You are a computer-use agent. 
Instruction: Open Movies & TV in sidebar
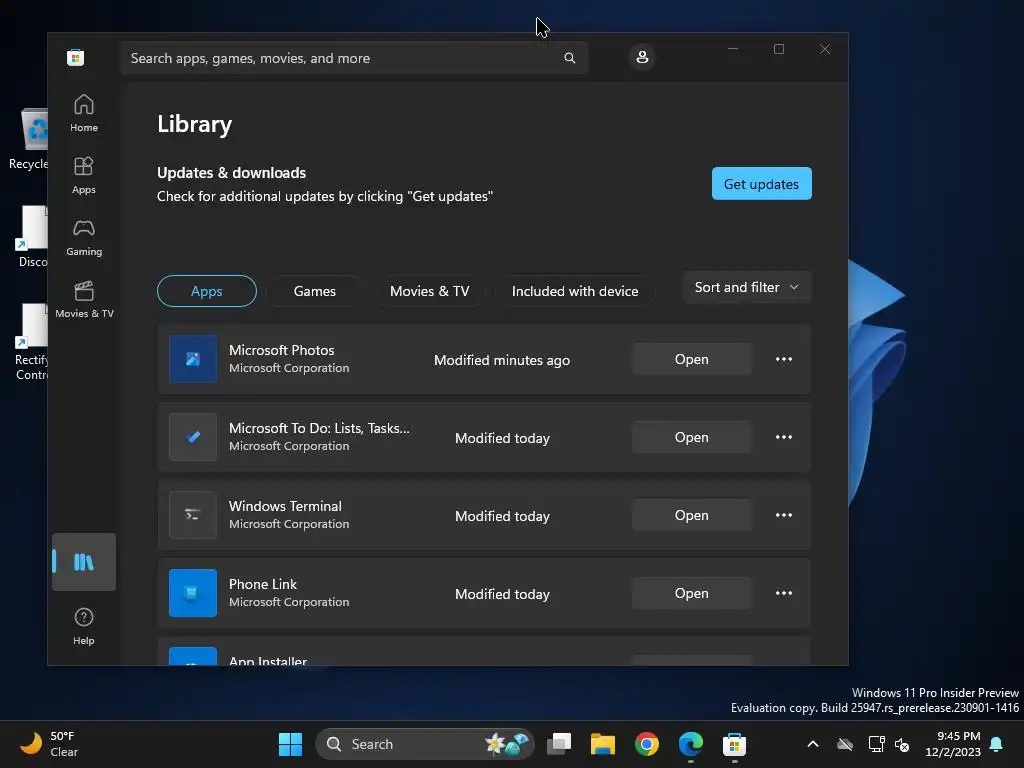[x=84, y=299]
